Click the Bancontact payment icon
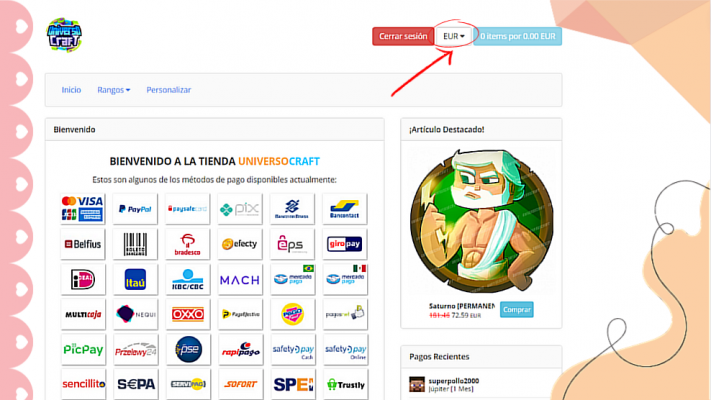The image size is (711, 400). [345, 209]
